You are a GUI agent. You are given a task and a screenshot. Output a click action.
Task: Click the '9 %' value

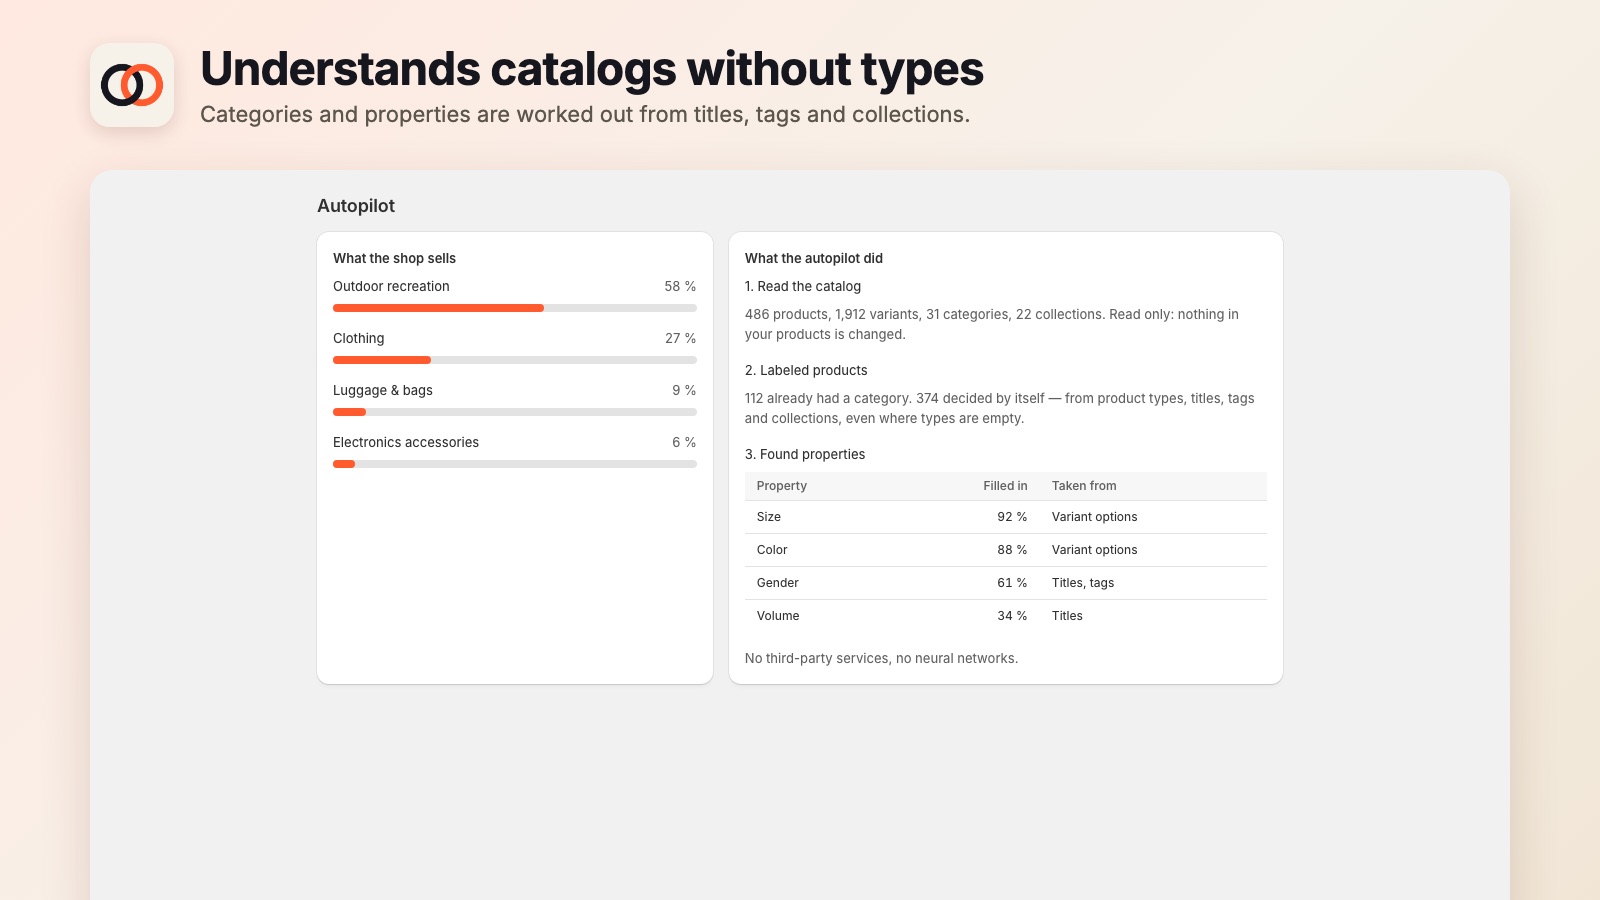coord(684,390)
